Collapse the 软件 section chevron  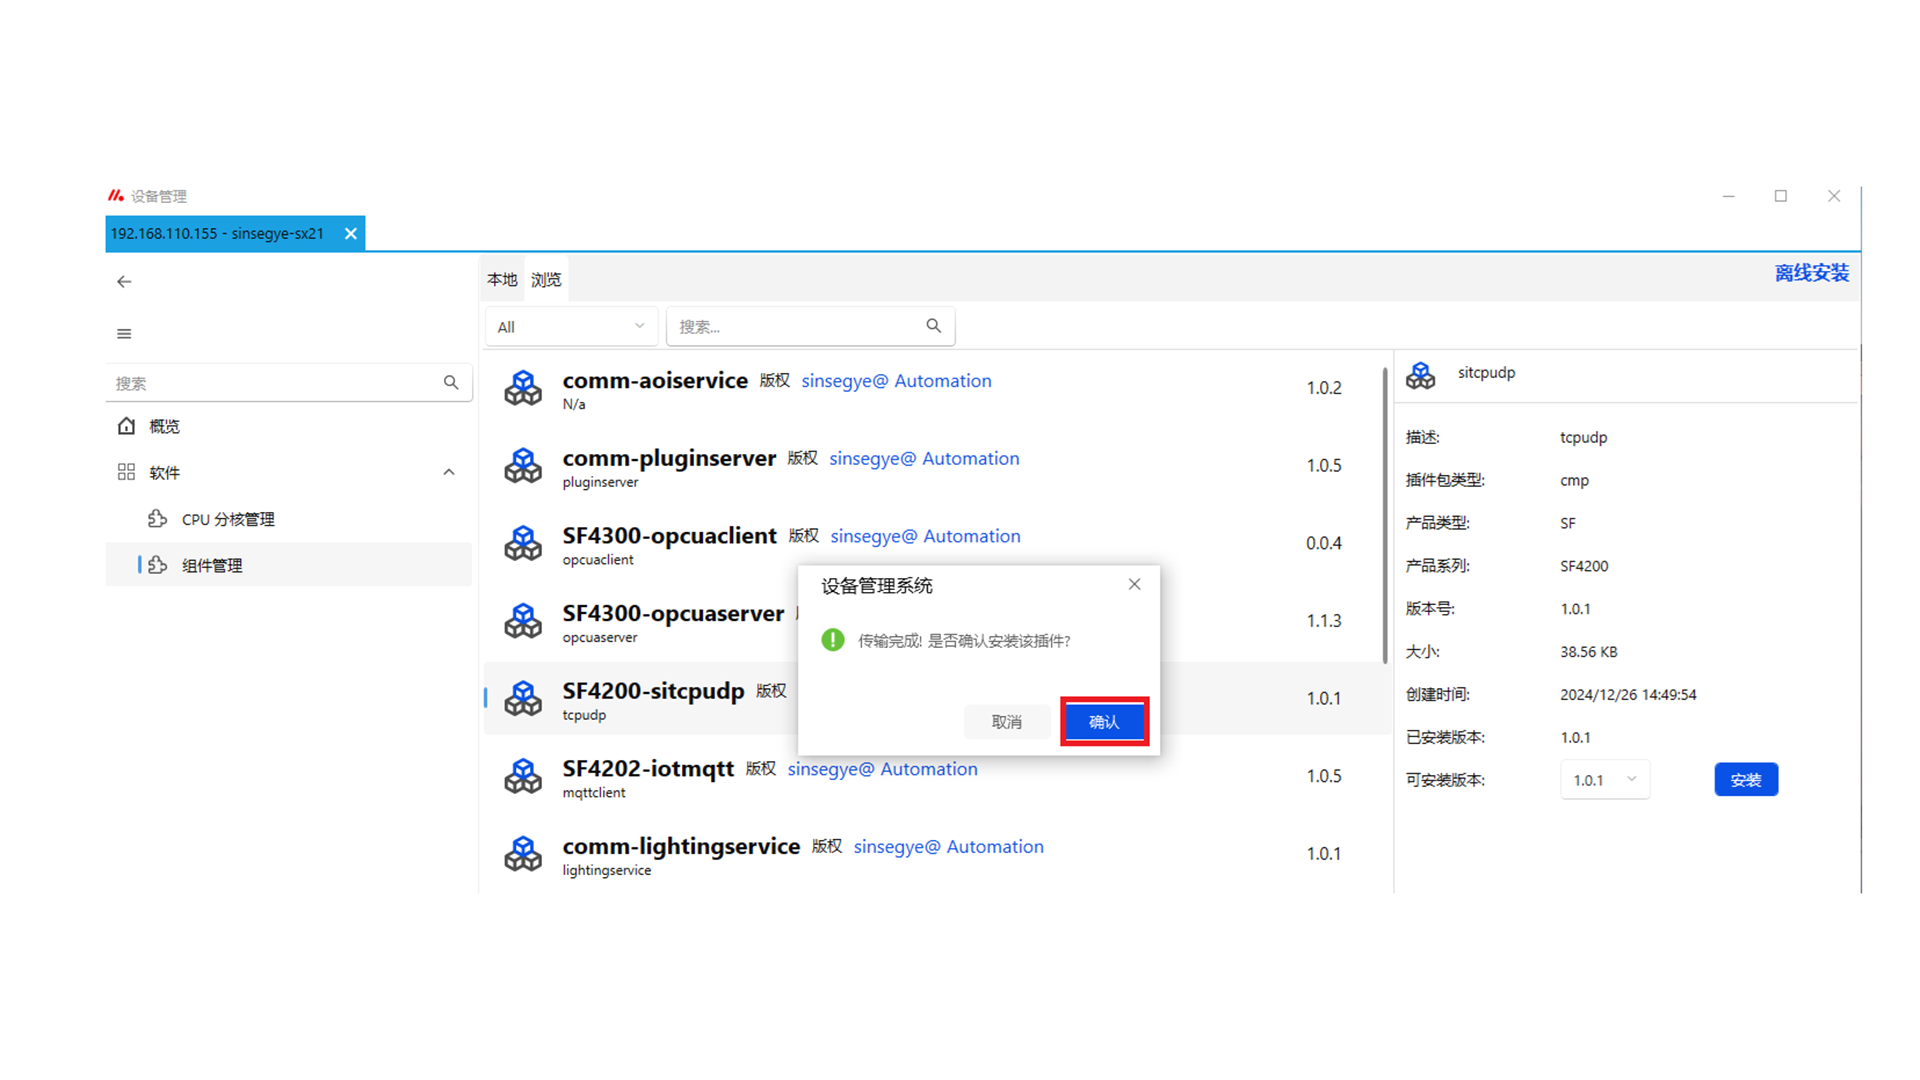pyautogui.click(x=449, y=472)
